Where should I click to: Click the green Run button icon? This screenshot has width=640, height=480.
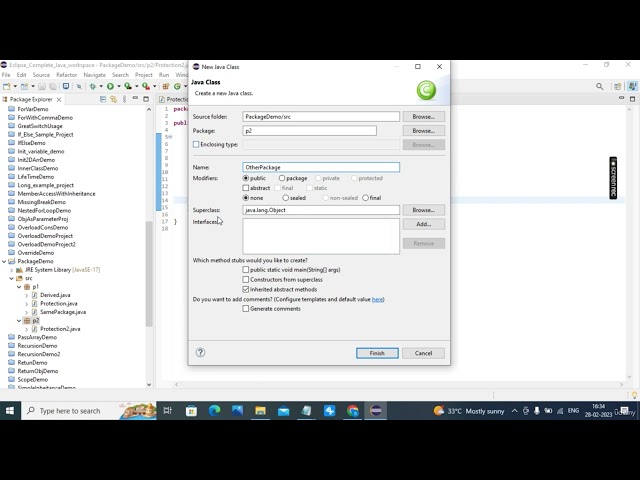(x=110, y=86)
